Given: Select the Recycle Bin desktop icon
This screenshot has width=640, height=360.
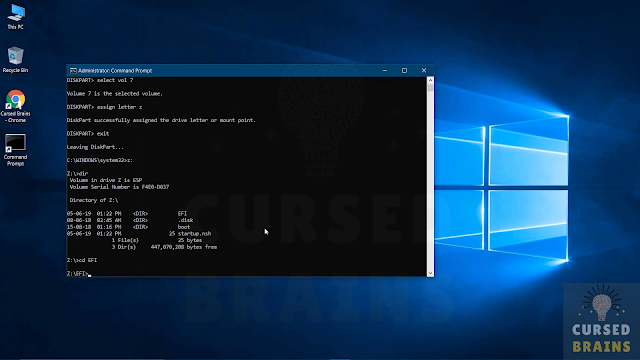Looking at the screenshot, I should pyautogui.click(x=16, y=60).
